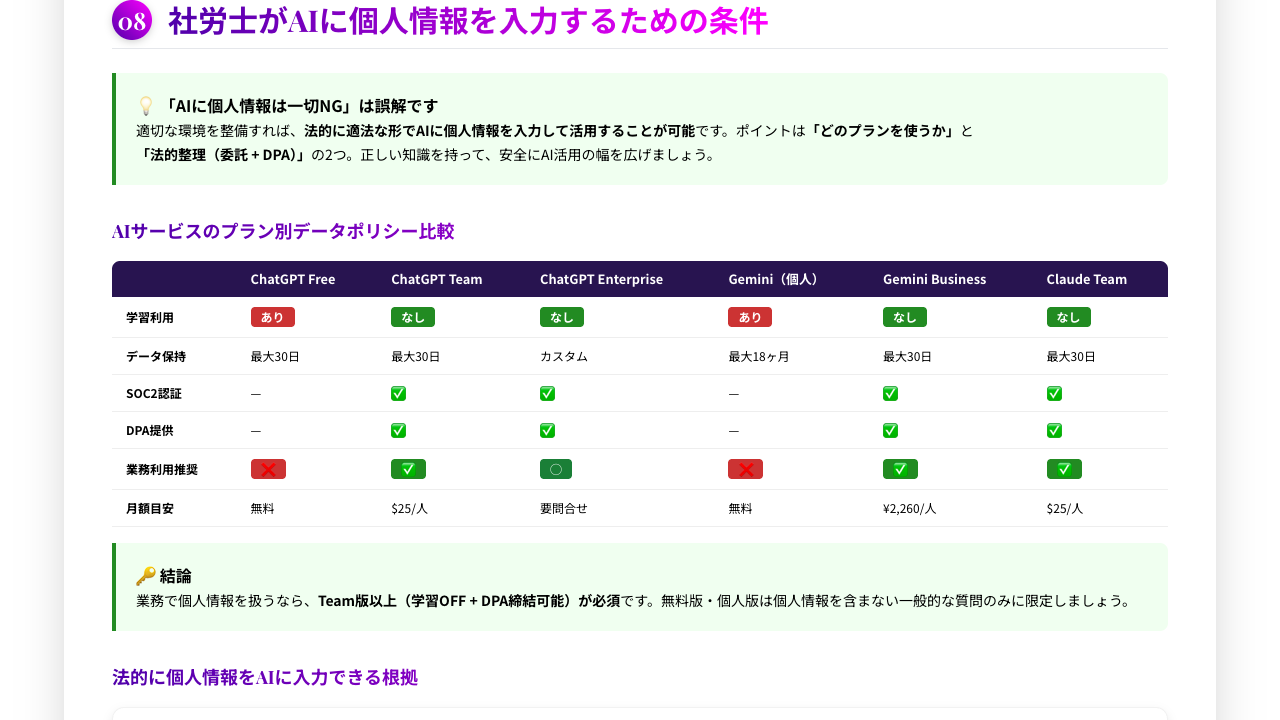This screenshot has width=1280, height=720.
Task: Click the カスタム data retention cell
Action: pos(564,357)
